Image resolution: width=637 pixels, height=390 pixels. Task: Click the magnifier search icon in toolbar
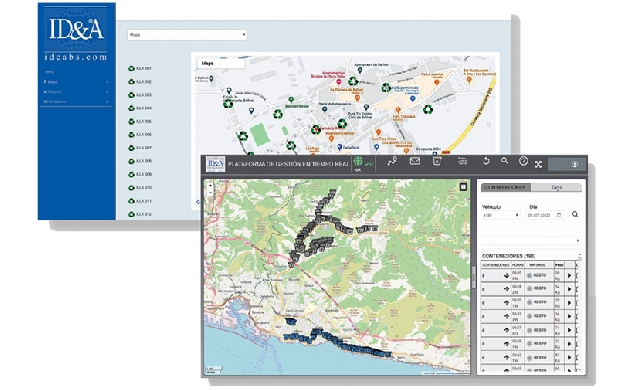pyautogui.click(x=505, y=160)
